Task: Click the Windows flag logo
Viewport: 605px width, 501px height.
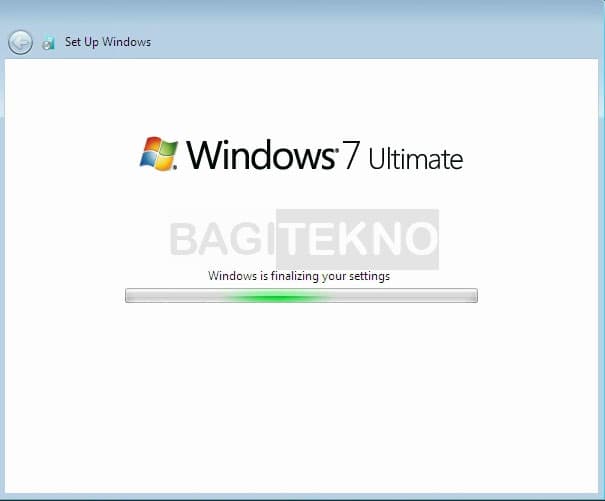Action: tap(159, 154)
